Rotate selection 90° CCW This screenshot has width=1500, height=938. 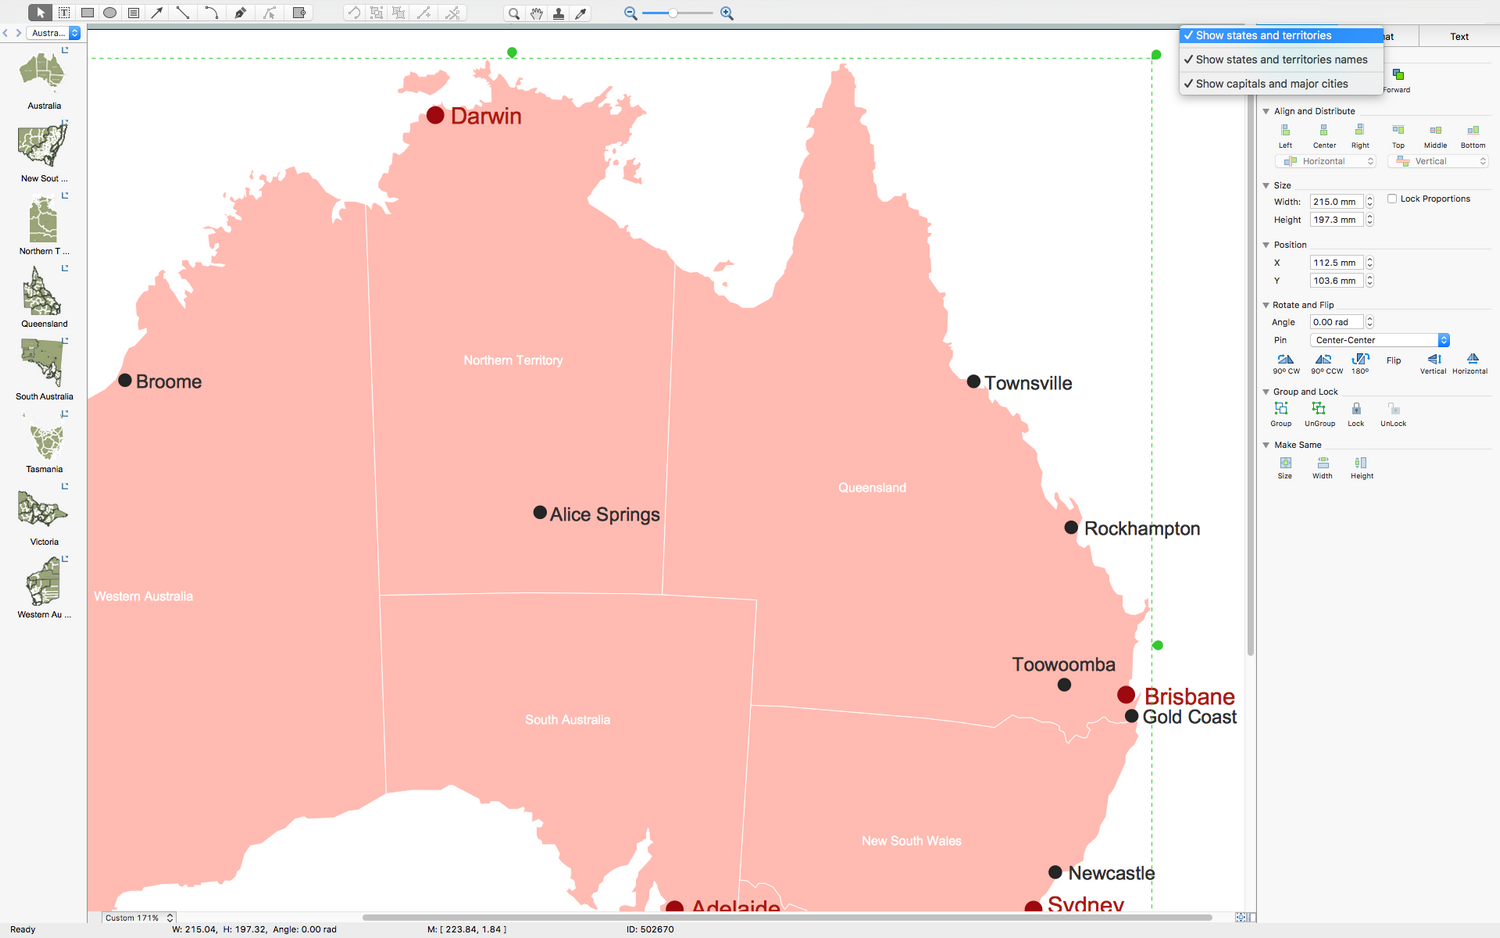coord(1326,363)
